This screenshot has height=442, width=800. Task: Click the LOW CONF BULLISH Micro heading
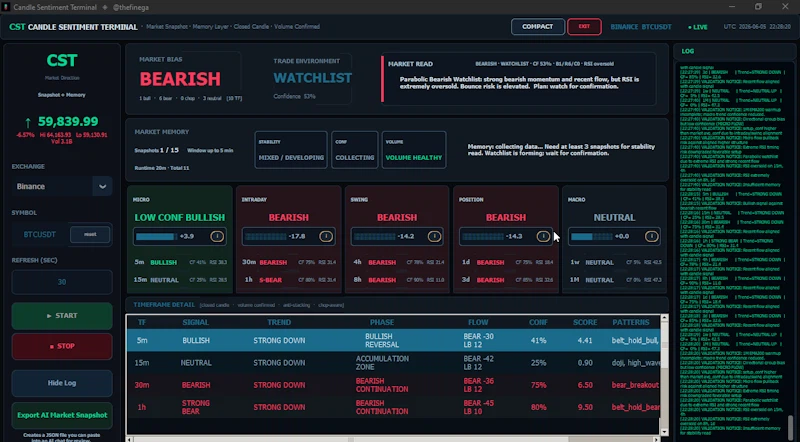[x=180, y=217]
